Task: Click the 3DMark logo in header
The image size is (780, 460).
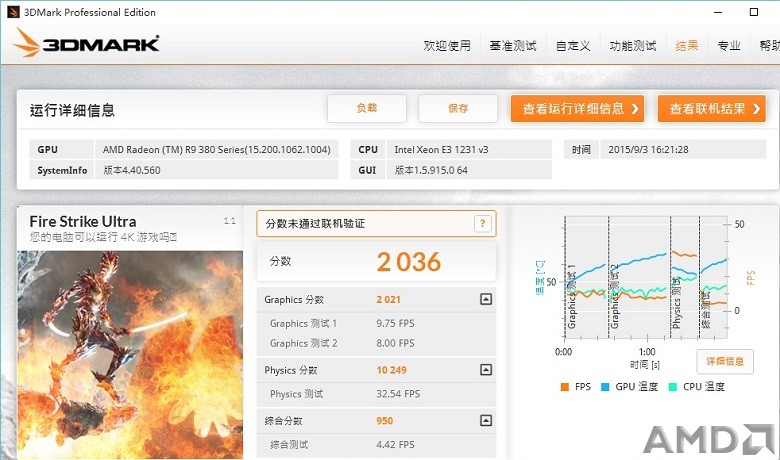Action: coord(86,43)
